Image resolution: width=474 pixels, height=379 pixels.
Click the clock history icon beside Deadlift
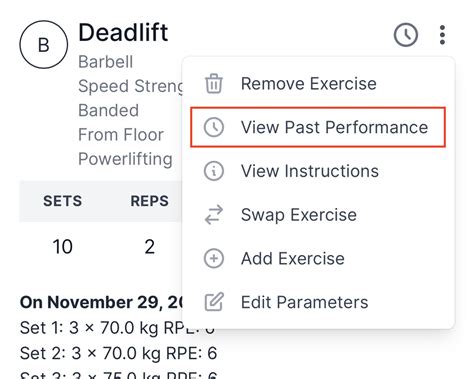coord(406,35)
